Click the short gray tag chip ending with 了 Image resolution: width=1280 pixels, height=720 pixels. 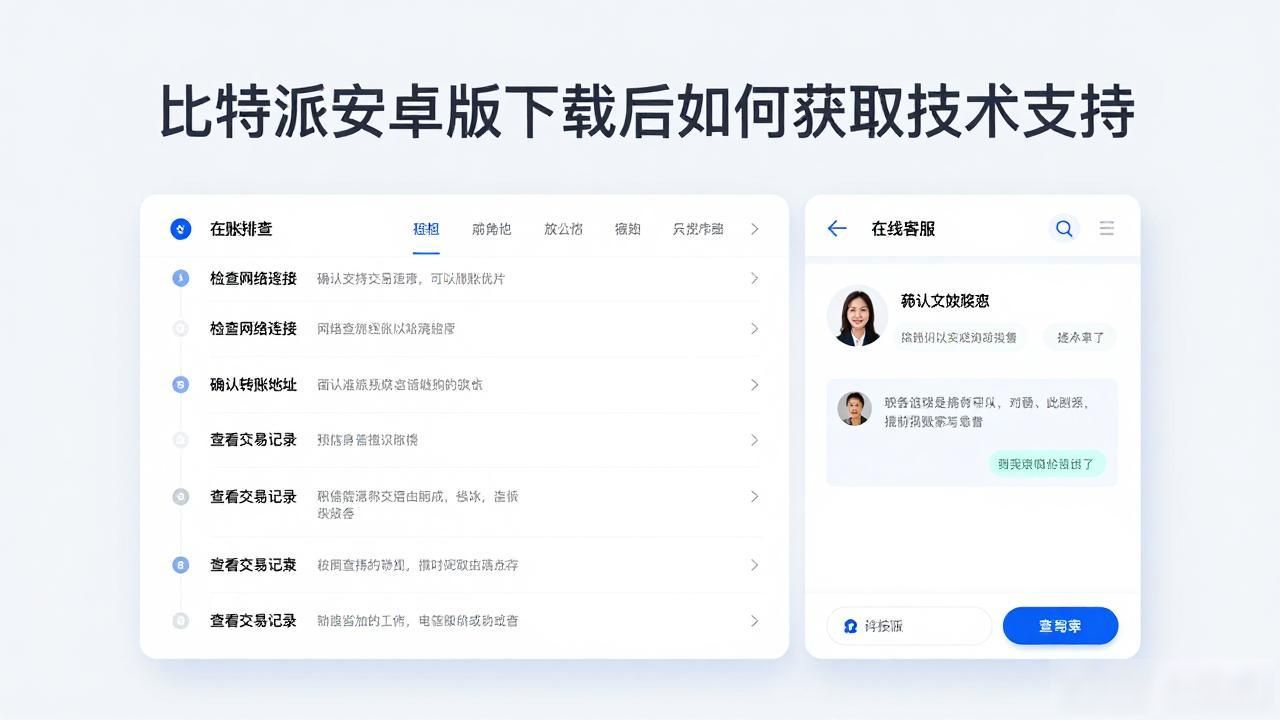pos(1080,337)
